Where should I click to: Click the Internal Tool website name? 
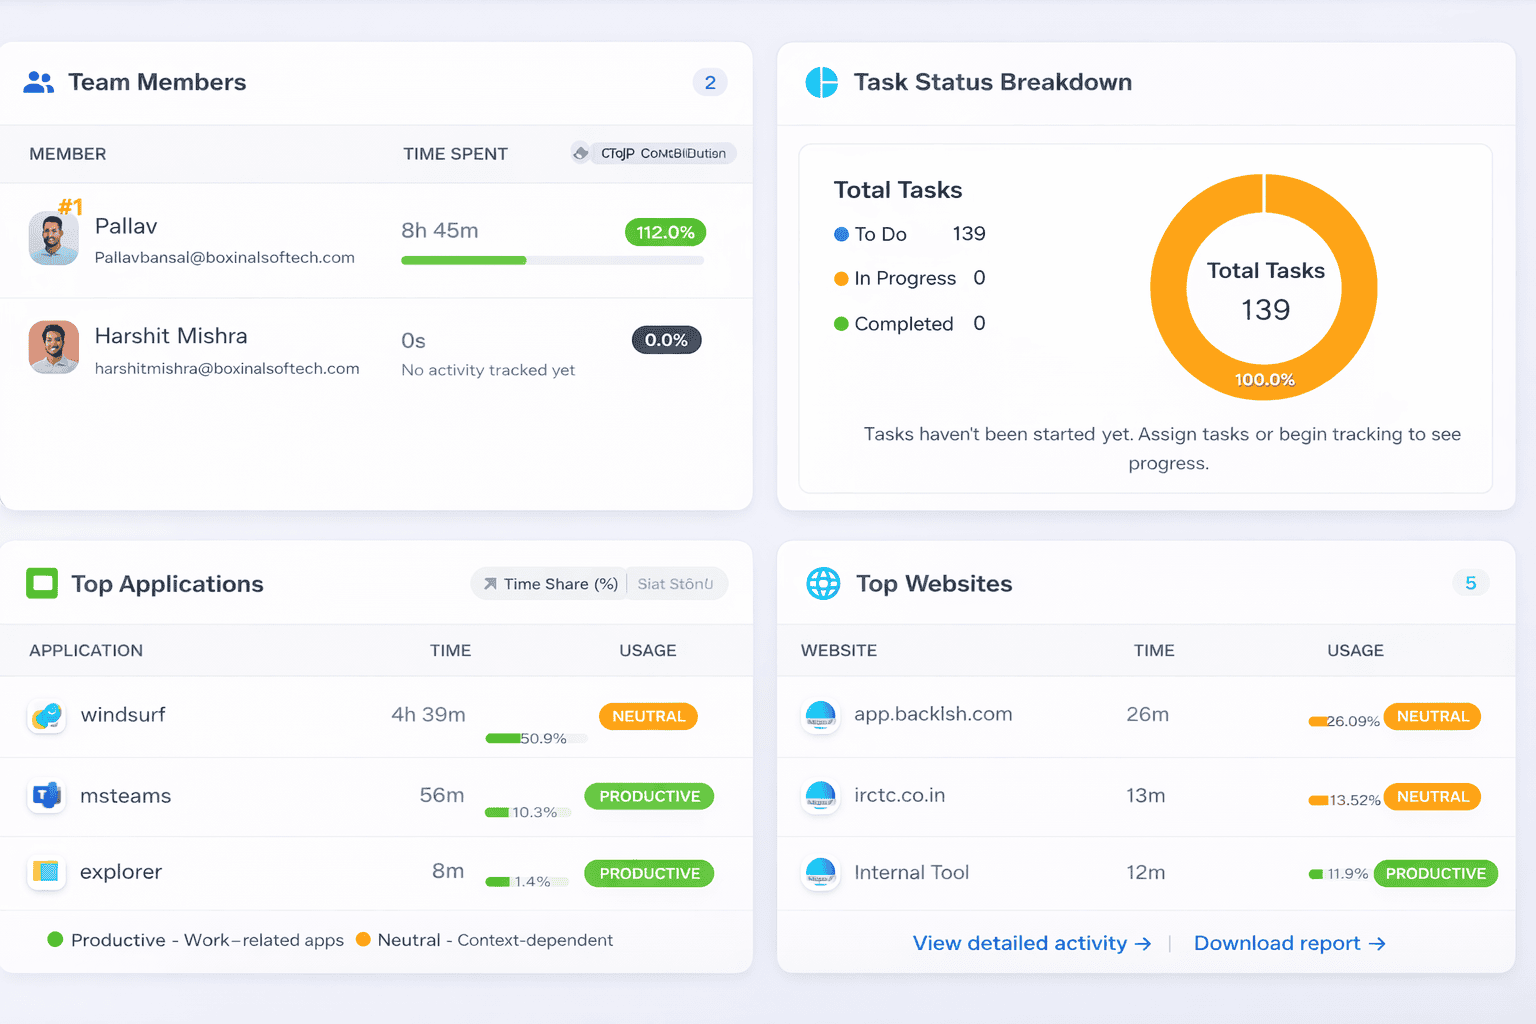912,872
